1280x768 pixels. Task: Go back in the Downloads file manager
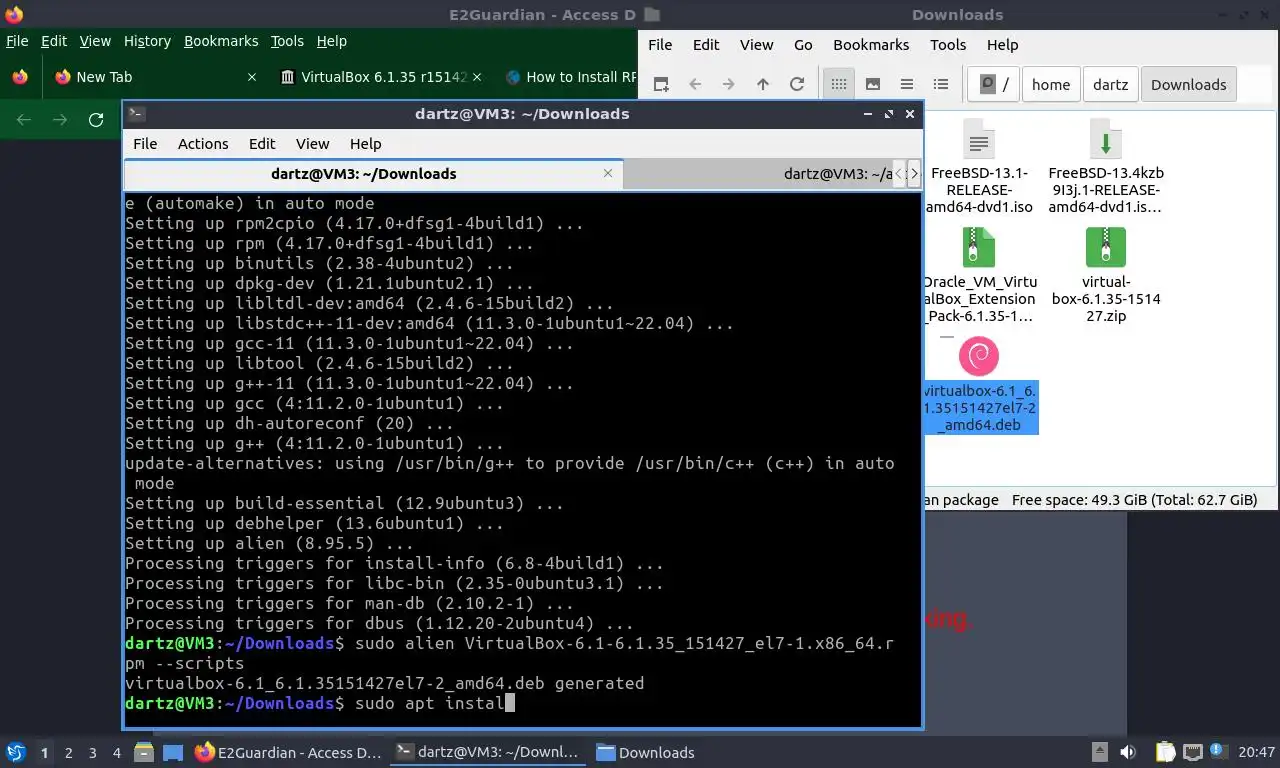pos(695,85)
